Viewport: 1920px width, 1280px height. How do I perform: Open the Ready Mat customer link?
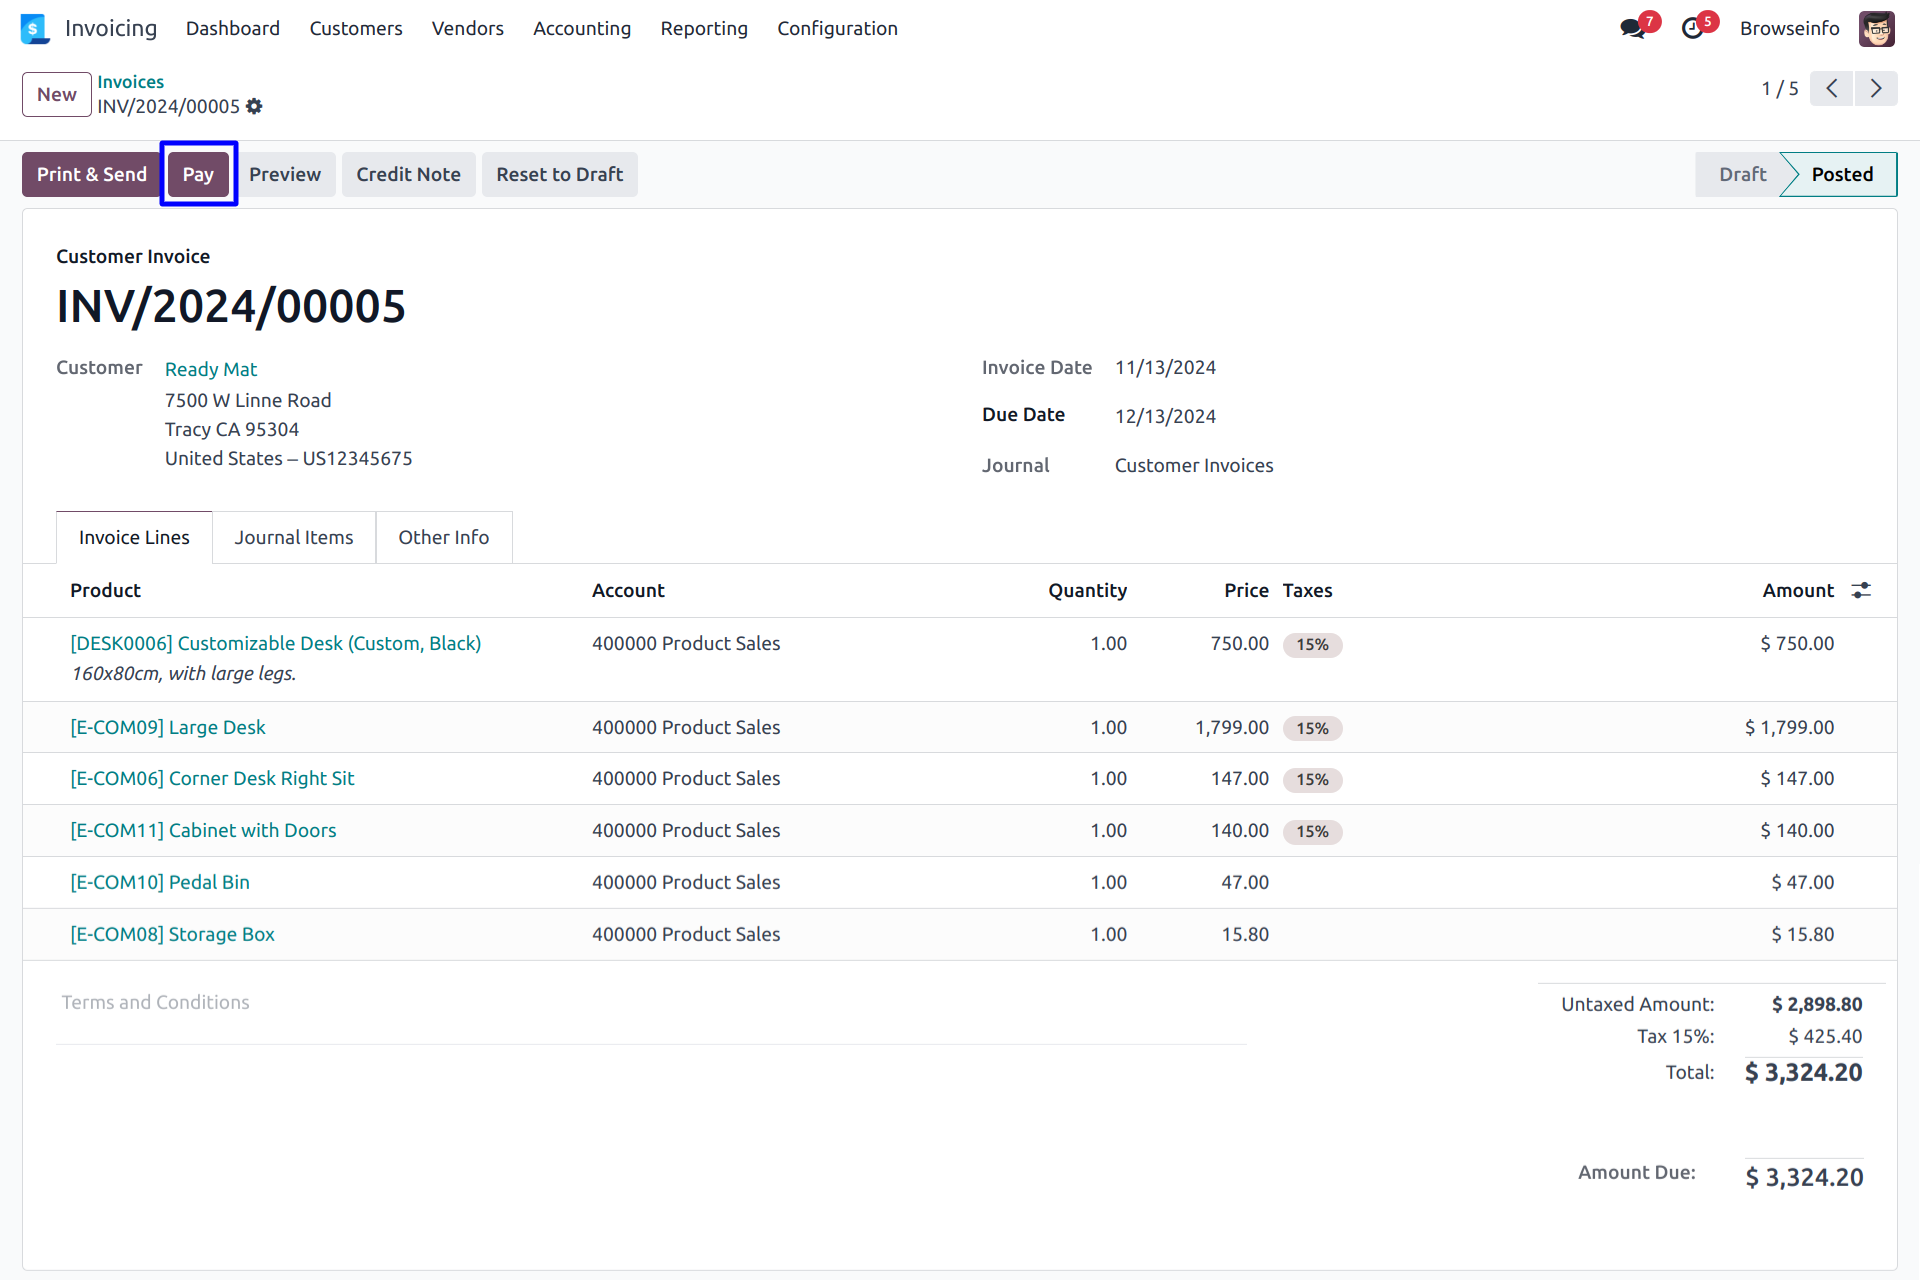[x=210, y=370]
